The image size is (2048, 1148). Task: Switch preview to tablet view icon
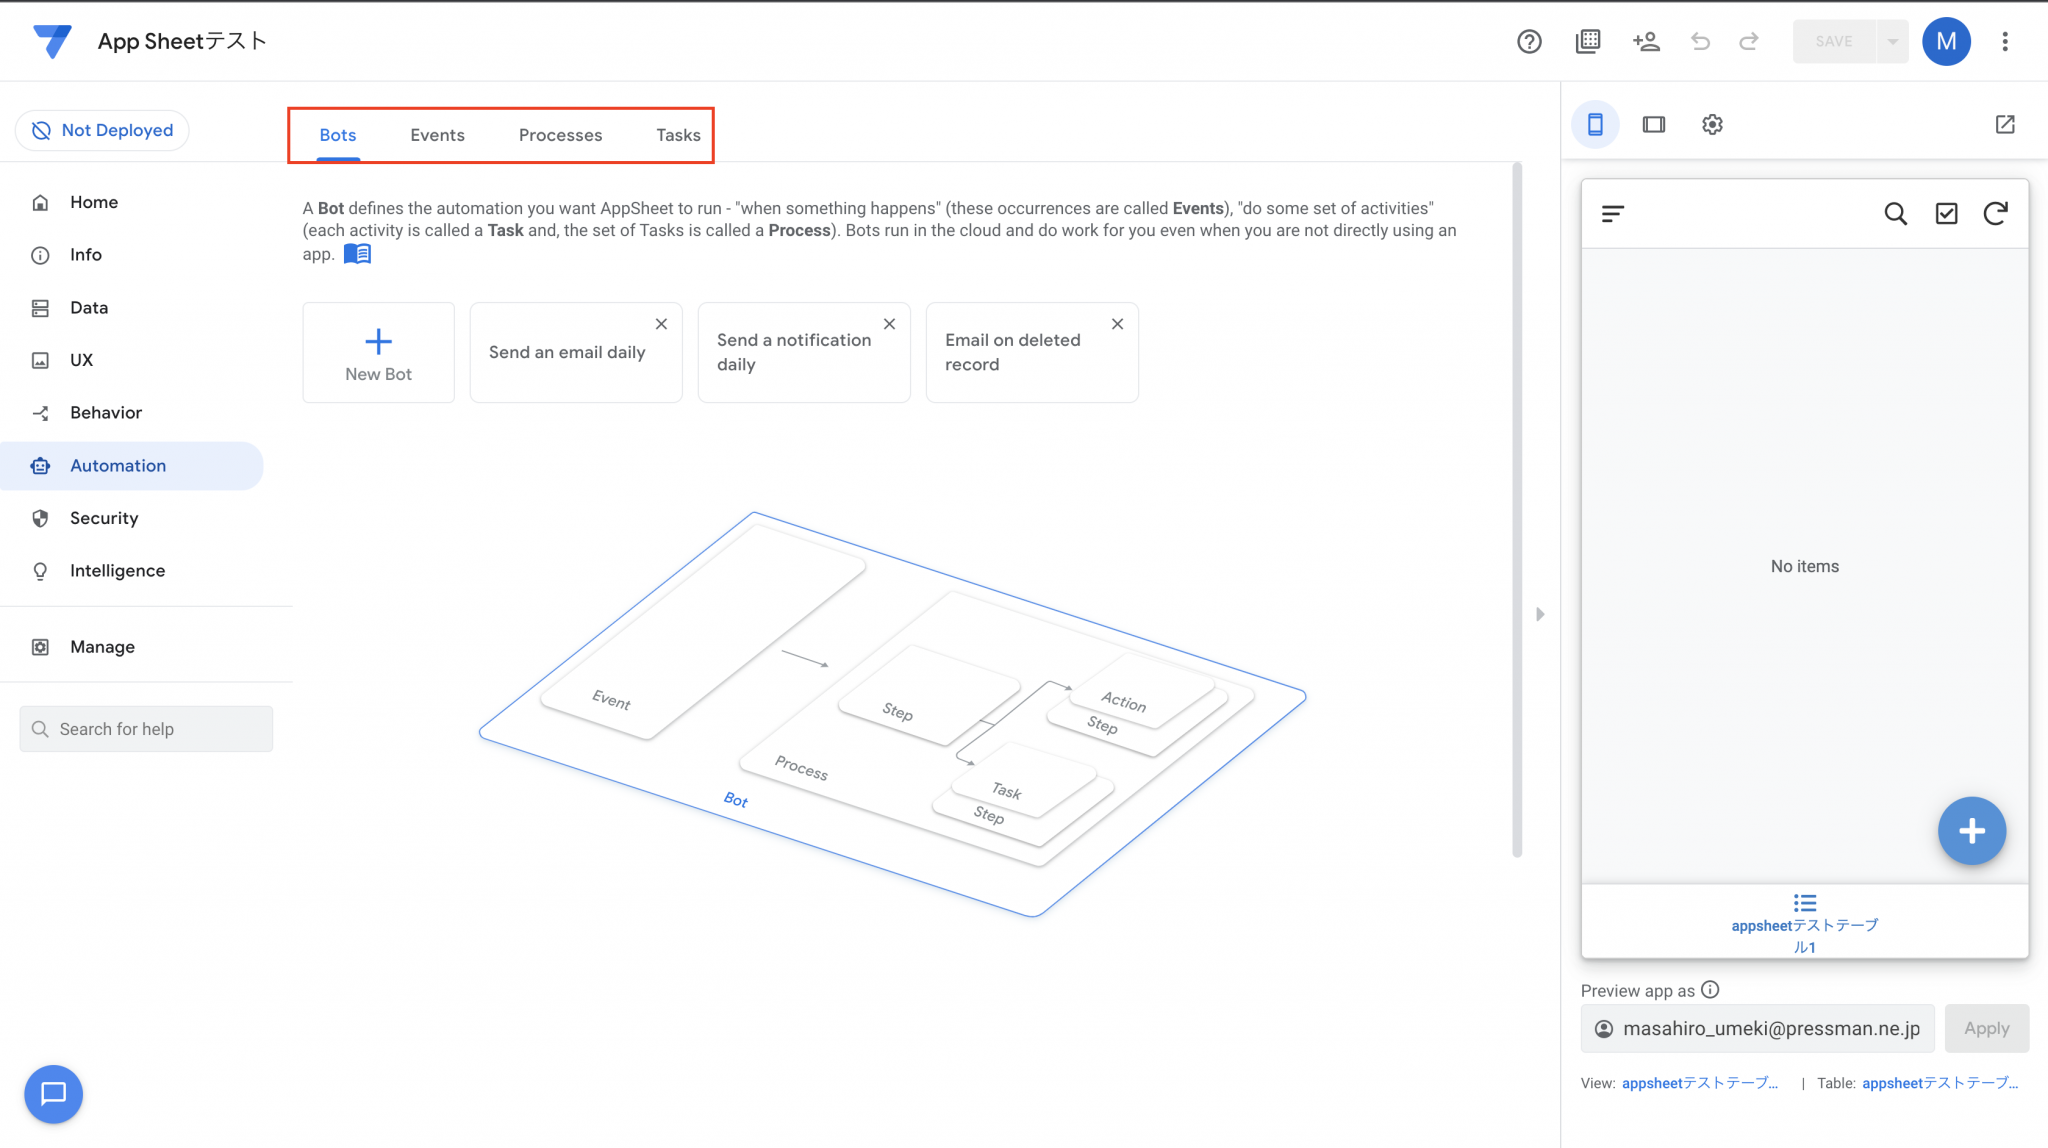click(1654, 124)
